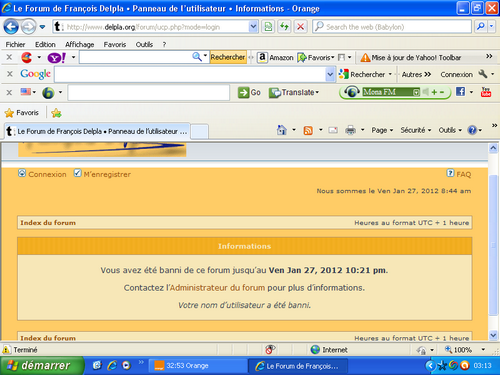Mute the Mona FM radio speaker
The height and width of the screenshot is (375, 500).
425,92
